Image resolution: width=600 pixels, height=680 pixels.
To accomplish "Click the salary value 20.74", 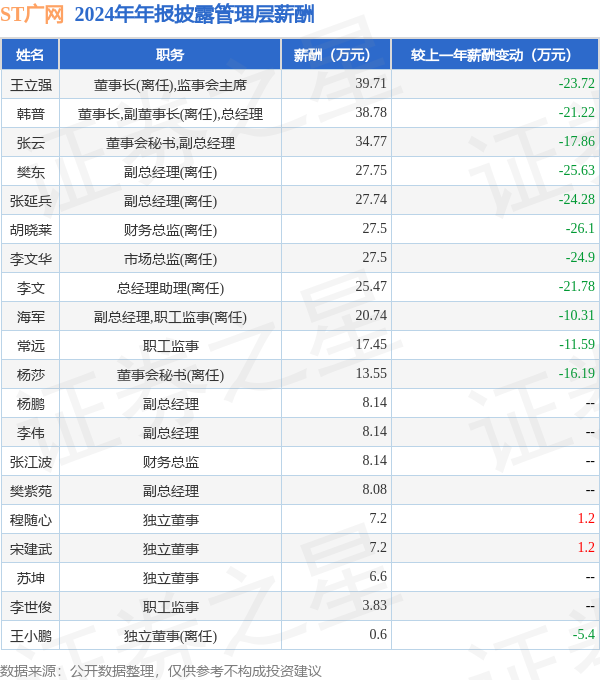I will pyautogui.click(x=371, y=315).
